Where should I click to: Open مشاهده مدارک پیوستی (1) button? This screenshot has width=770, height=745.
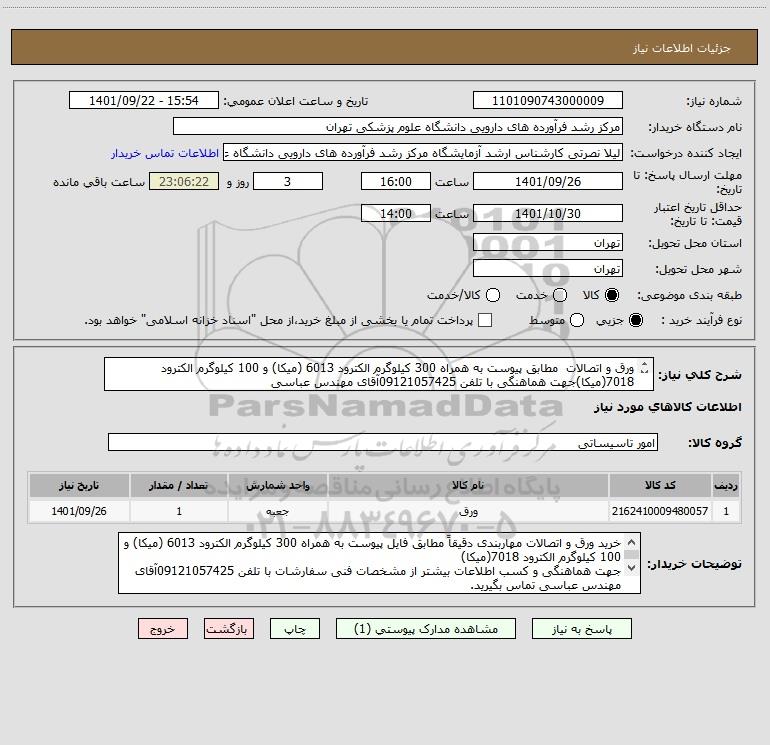click(x=426, y=629)
